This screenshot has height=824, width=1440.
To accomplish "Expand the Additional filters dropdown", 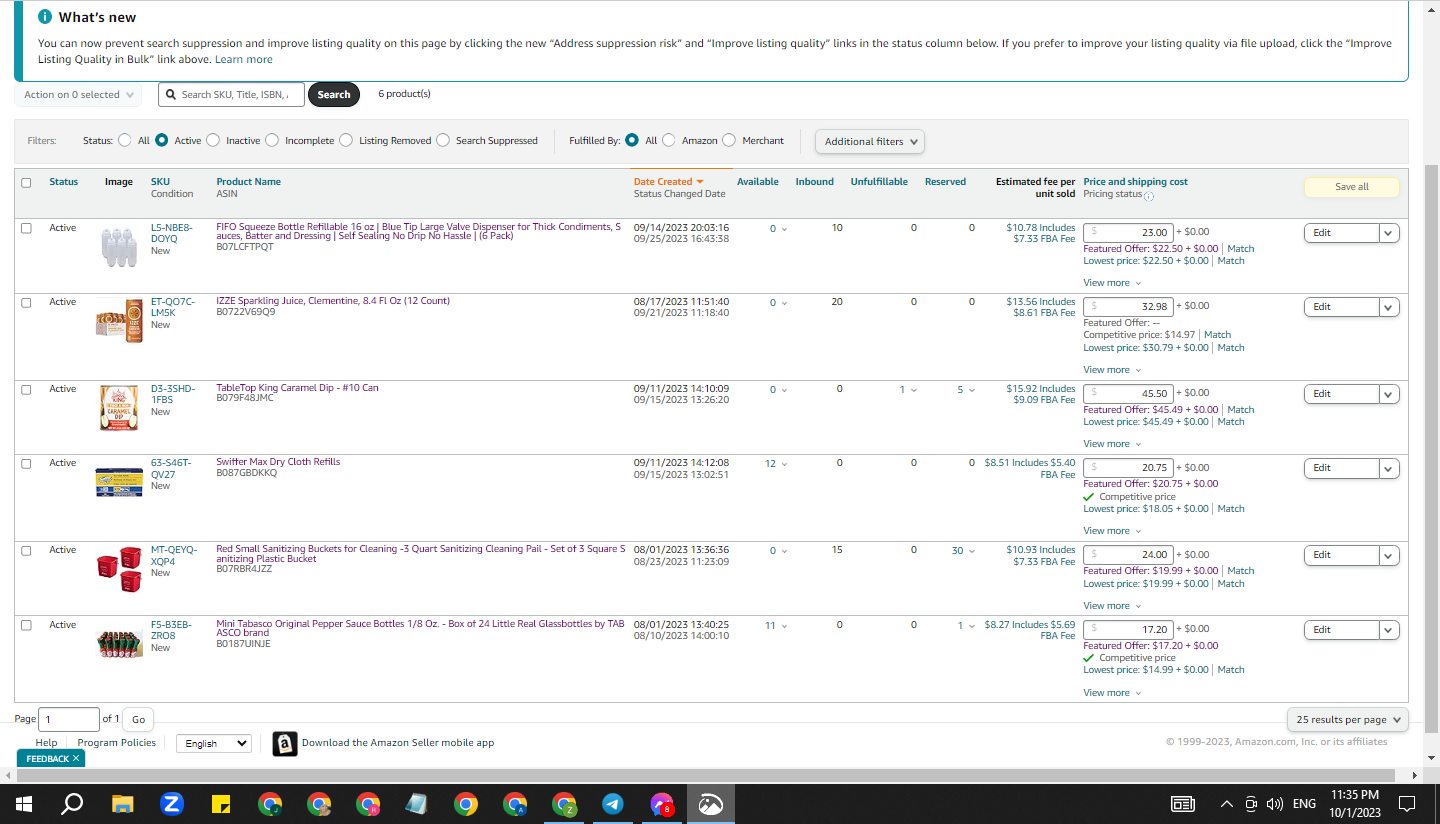I will point(870,141).
